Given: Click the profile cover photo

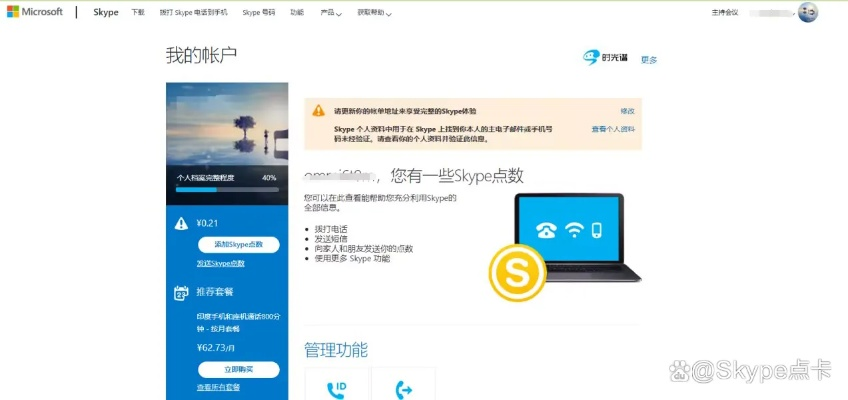Looking at the screenshot, I should (x=227, y=124).
